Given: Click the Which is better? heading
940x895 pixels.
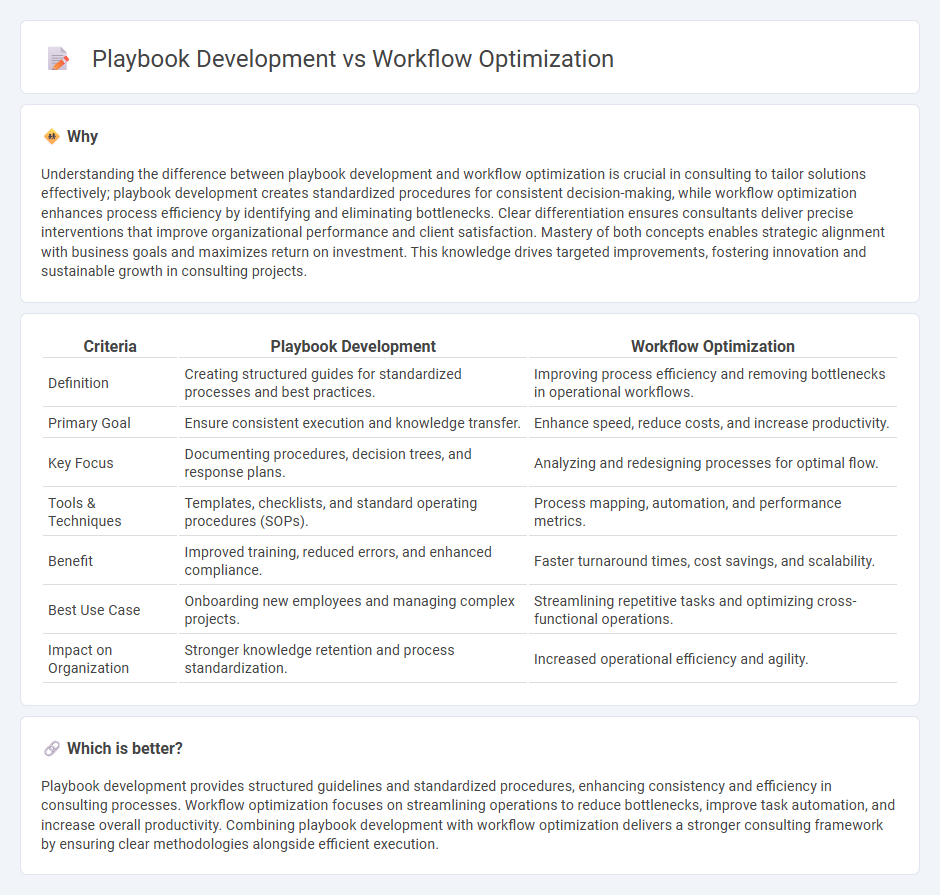Looking at the screenshot, I should click(125, 748).
